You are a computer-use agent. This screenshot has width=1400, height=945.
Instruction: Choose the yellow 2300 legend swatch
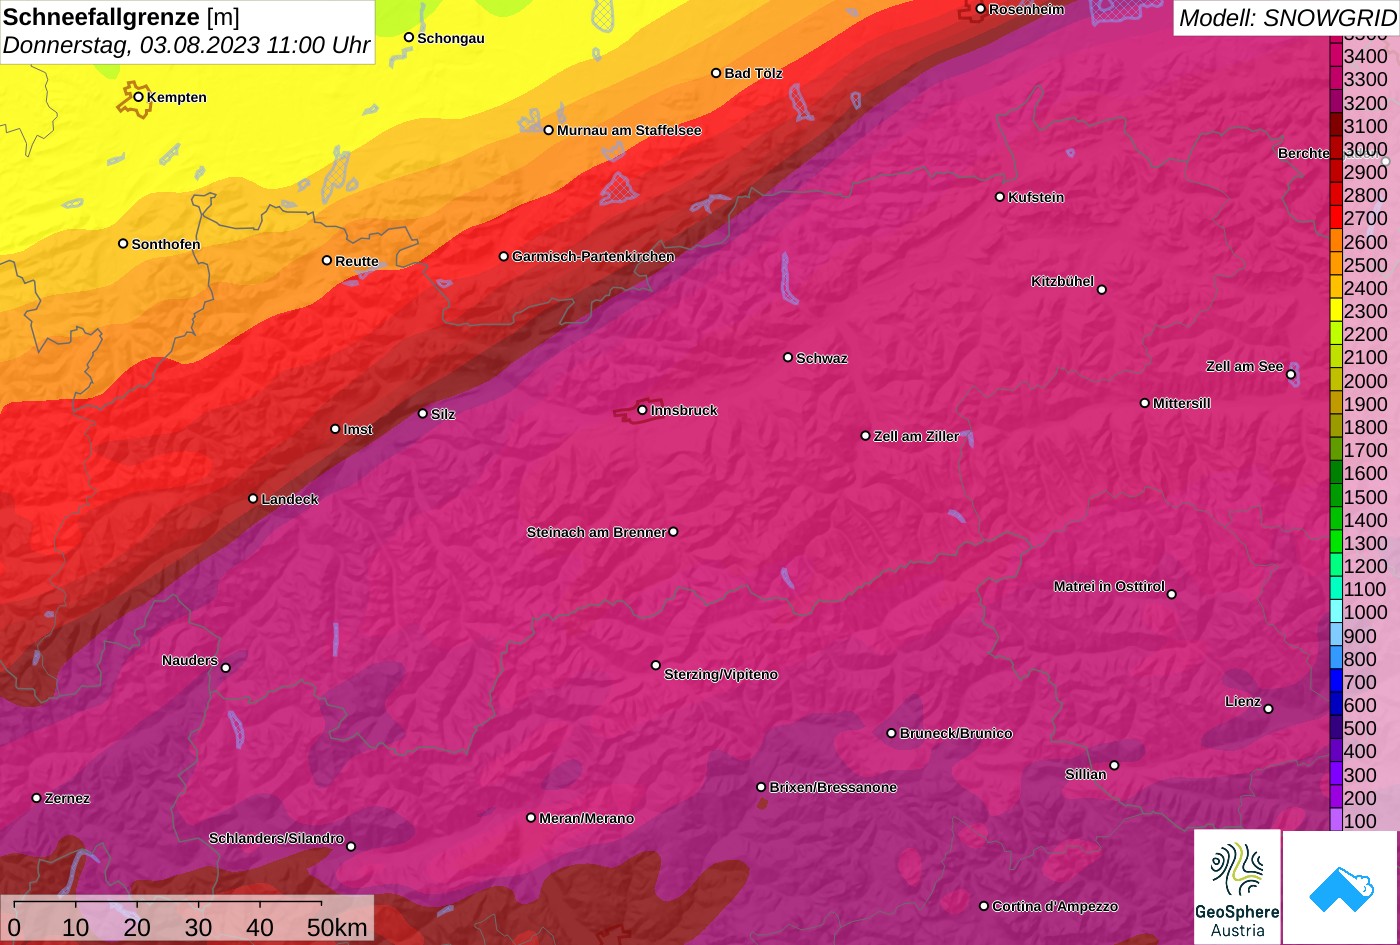1336,311
